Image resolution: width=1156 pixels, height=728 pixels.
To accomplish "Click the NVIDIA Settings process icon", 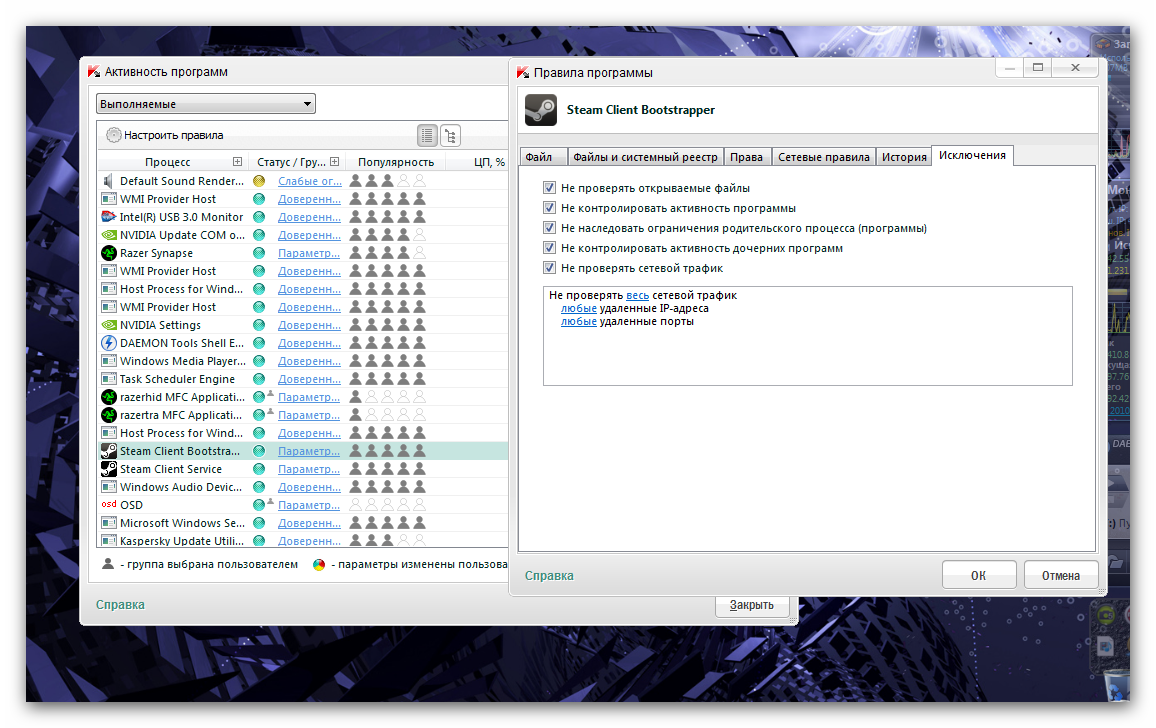I will pyautogui.click(x=109, y=325).
